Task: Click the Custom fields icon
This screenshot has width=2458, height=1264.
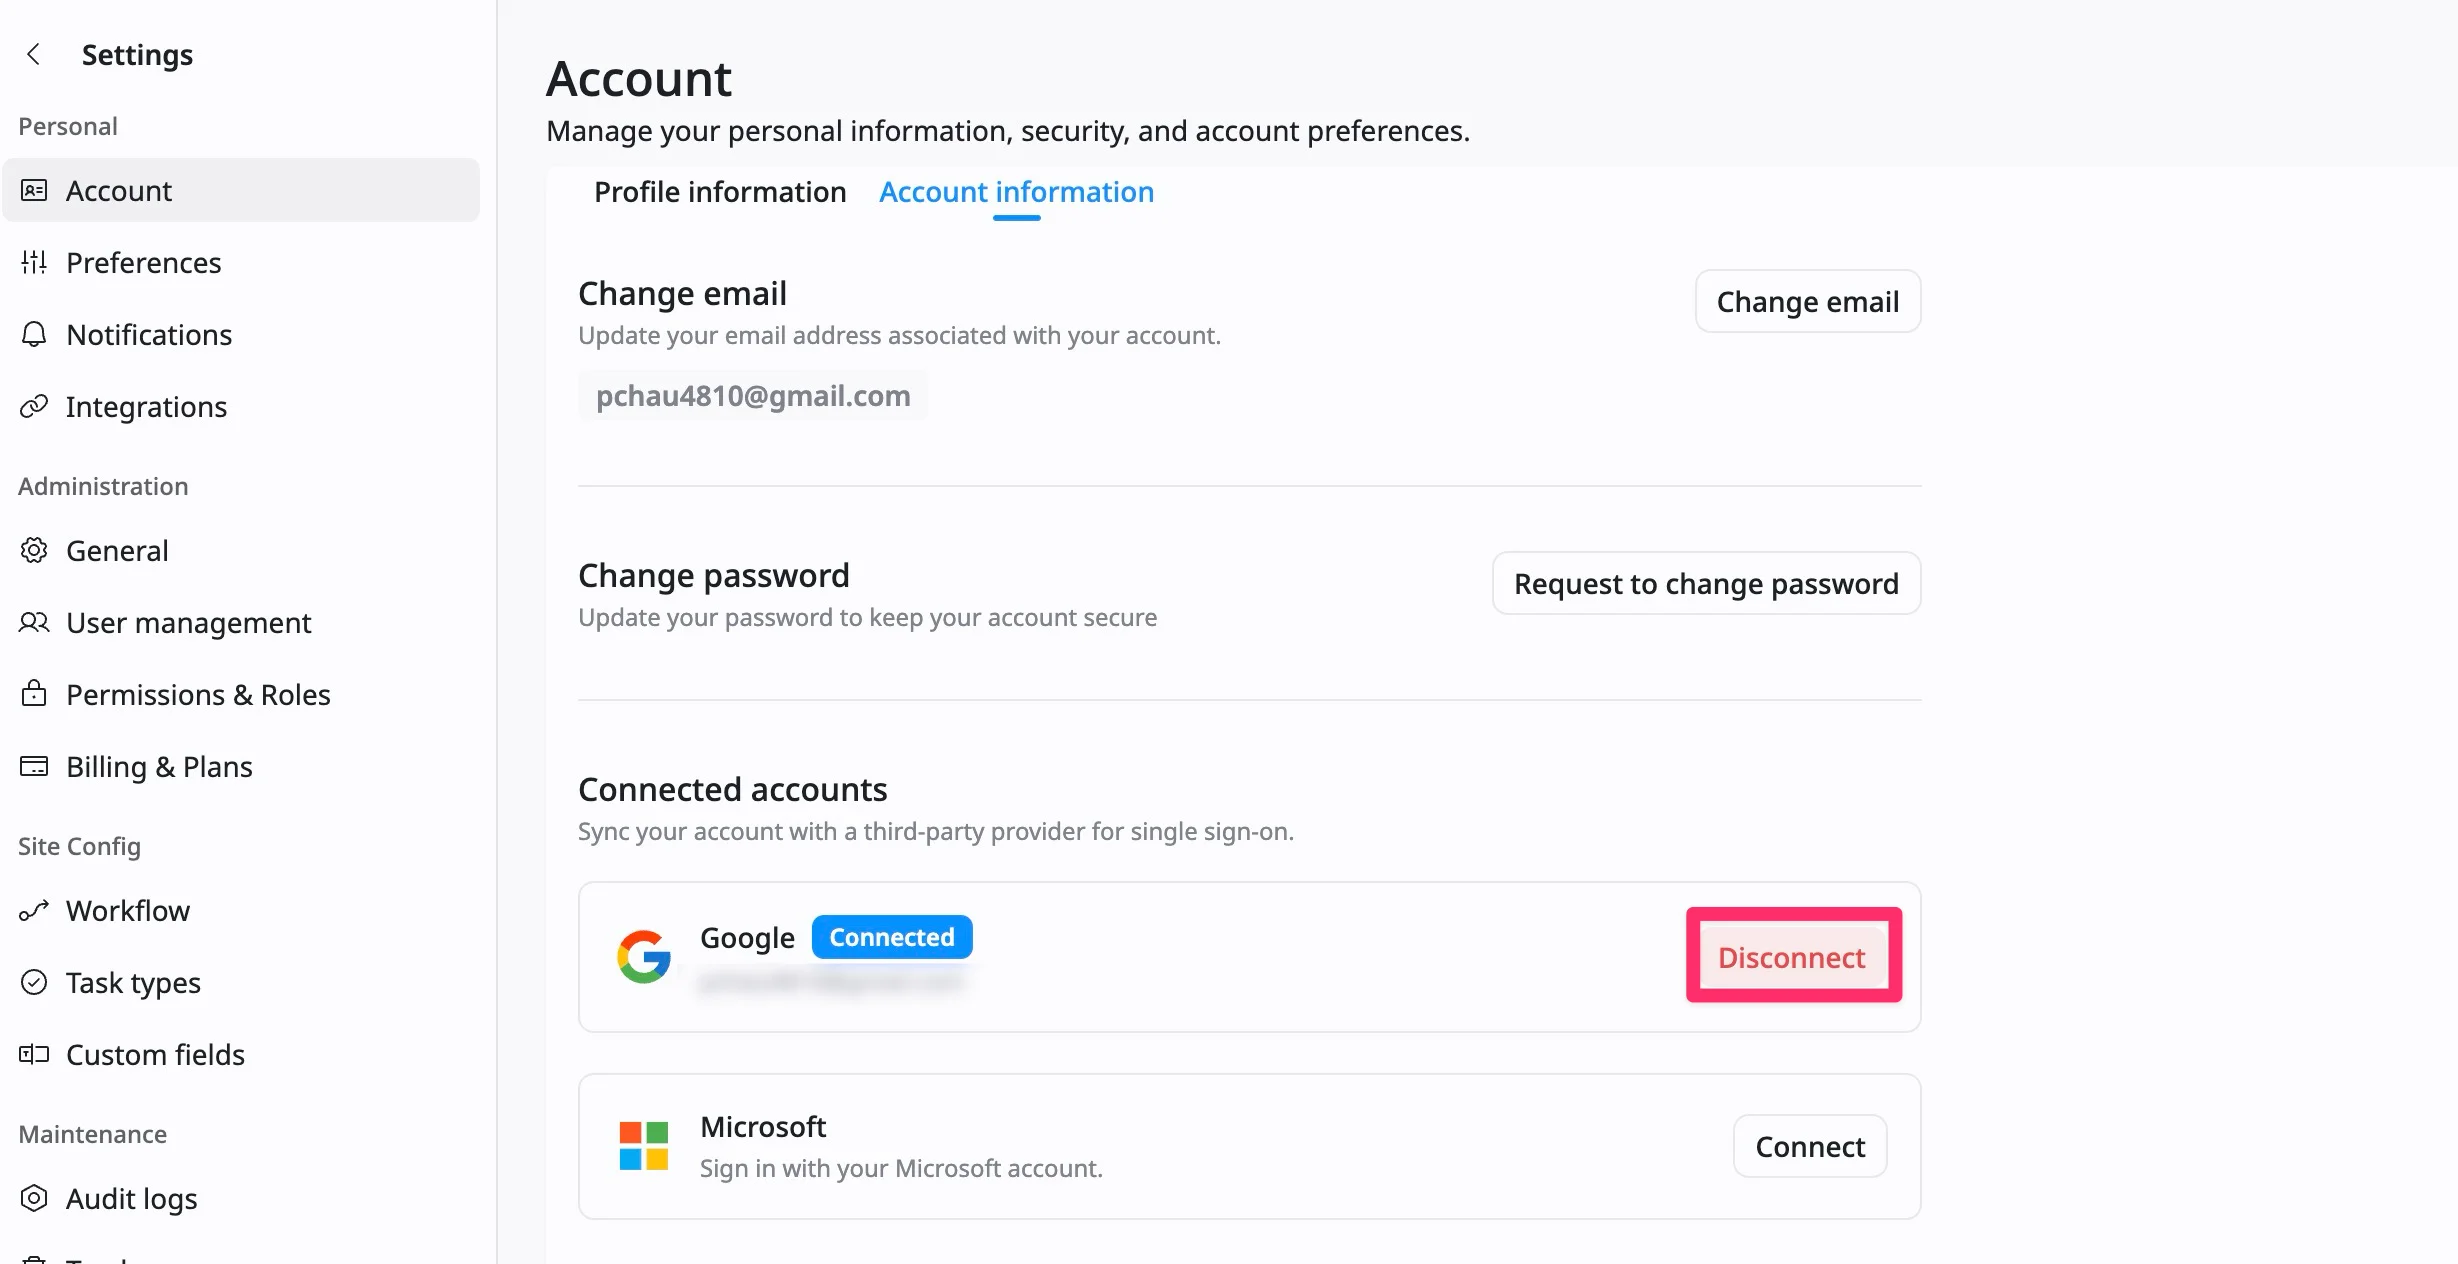Action: (x=34, y=1054)
